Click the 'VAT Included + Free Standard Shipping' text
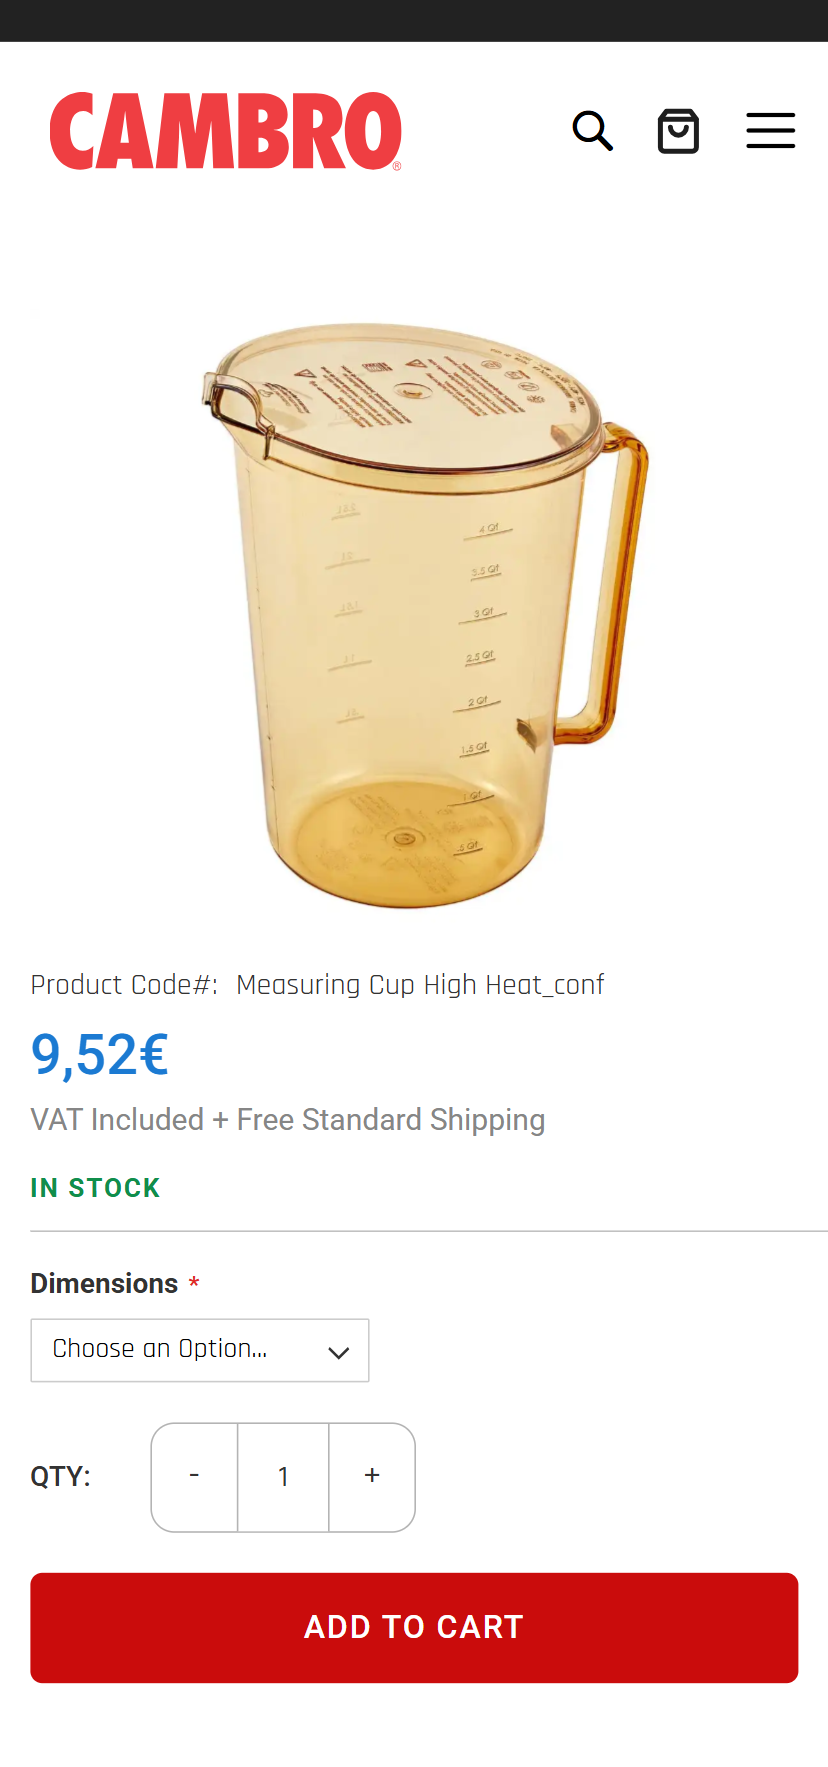Viewport: 828px width, 1767px height. (x=288, y=1120)
